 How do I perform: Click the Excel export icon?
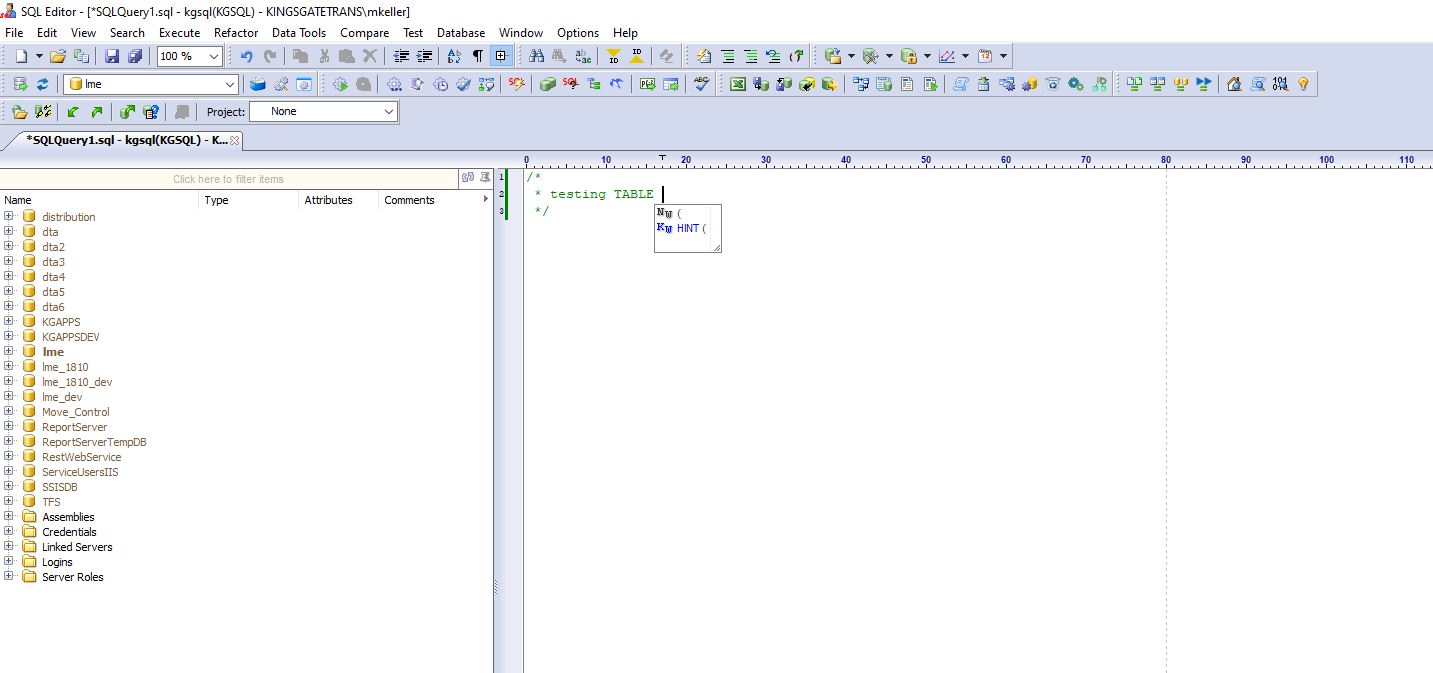point(738,84)
